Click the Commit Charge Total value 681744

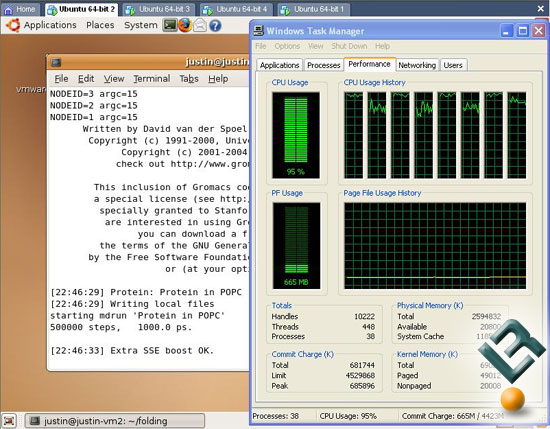362,365
